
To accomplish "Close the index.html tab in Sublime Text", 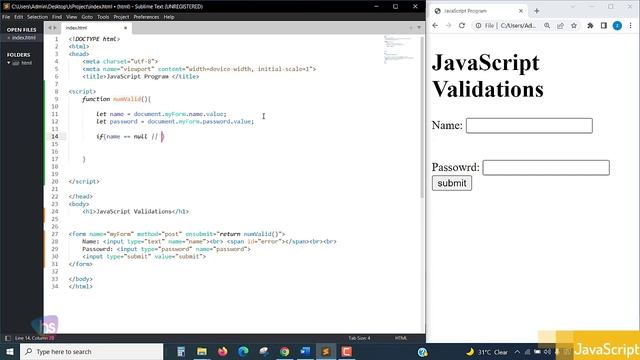I will [125, 28].
